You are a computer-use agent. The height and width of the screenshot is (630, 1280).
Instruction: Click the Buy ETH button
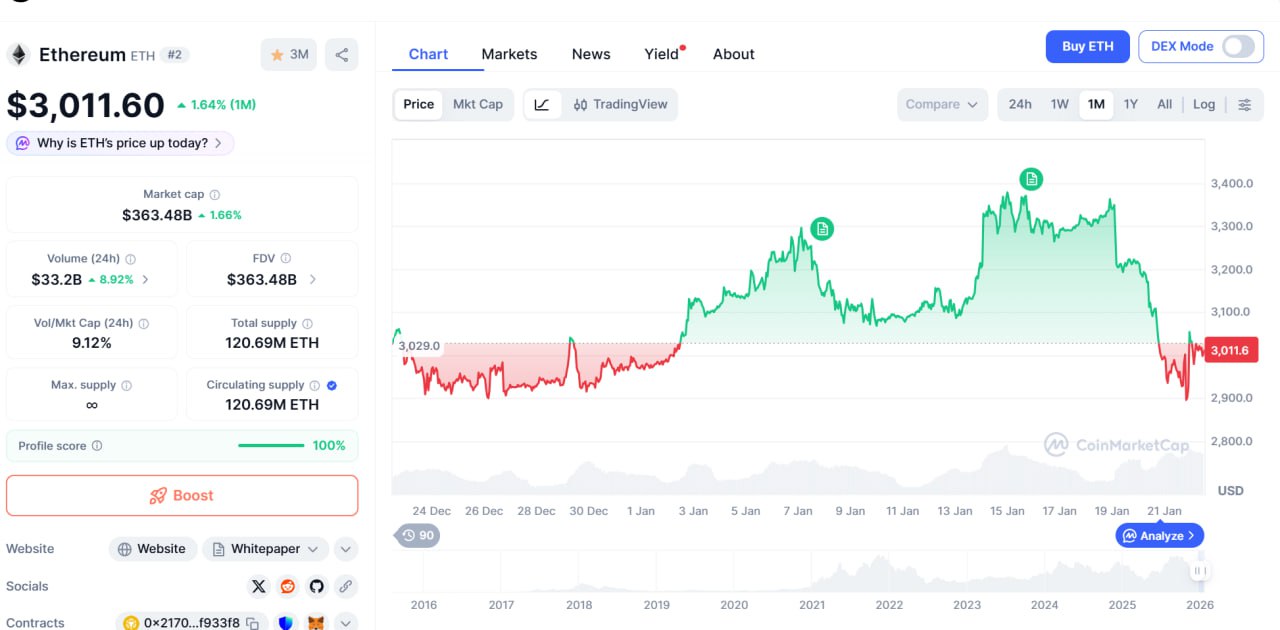[1087, 46]
